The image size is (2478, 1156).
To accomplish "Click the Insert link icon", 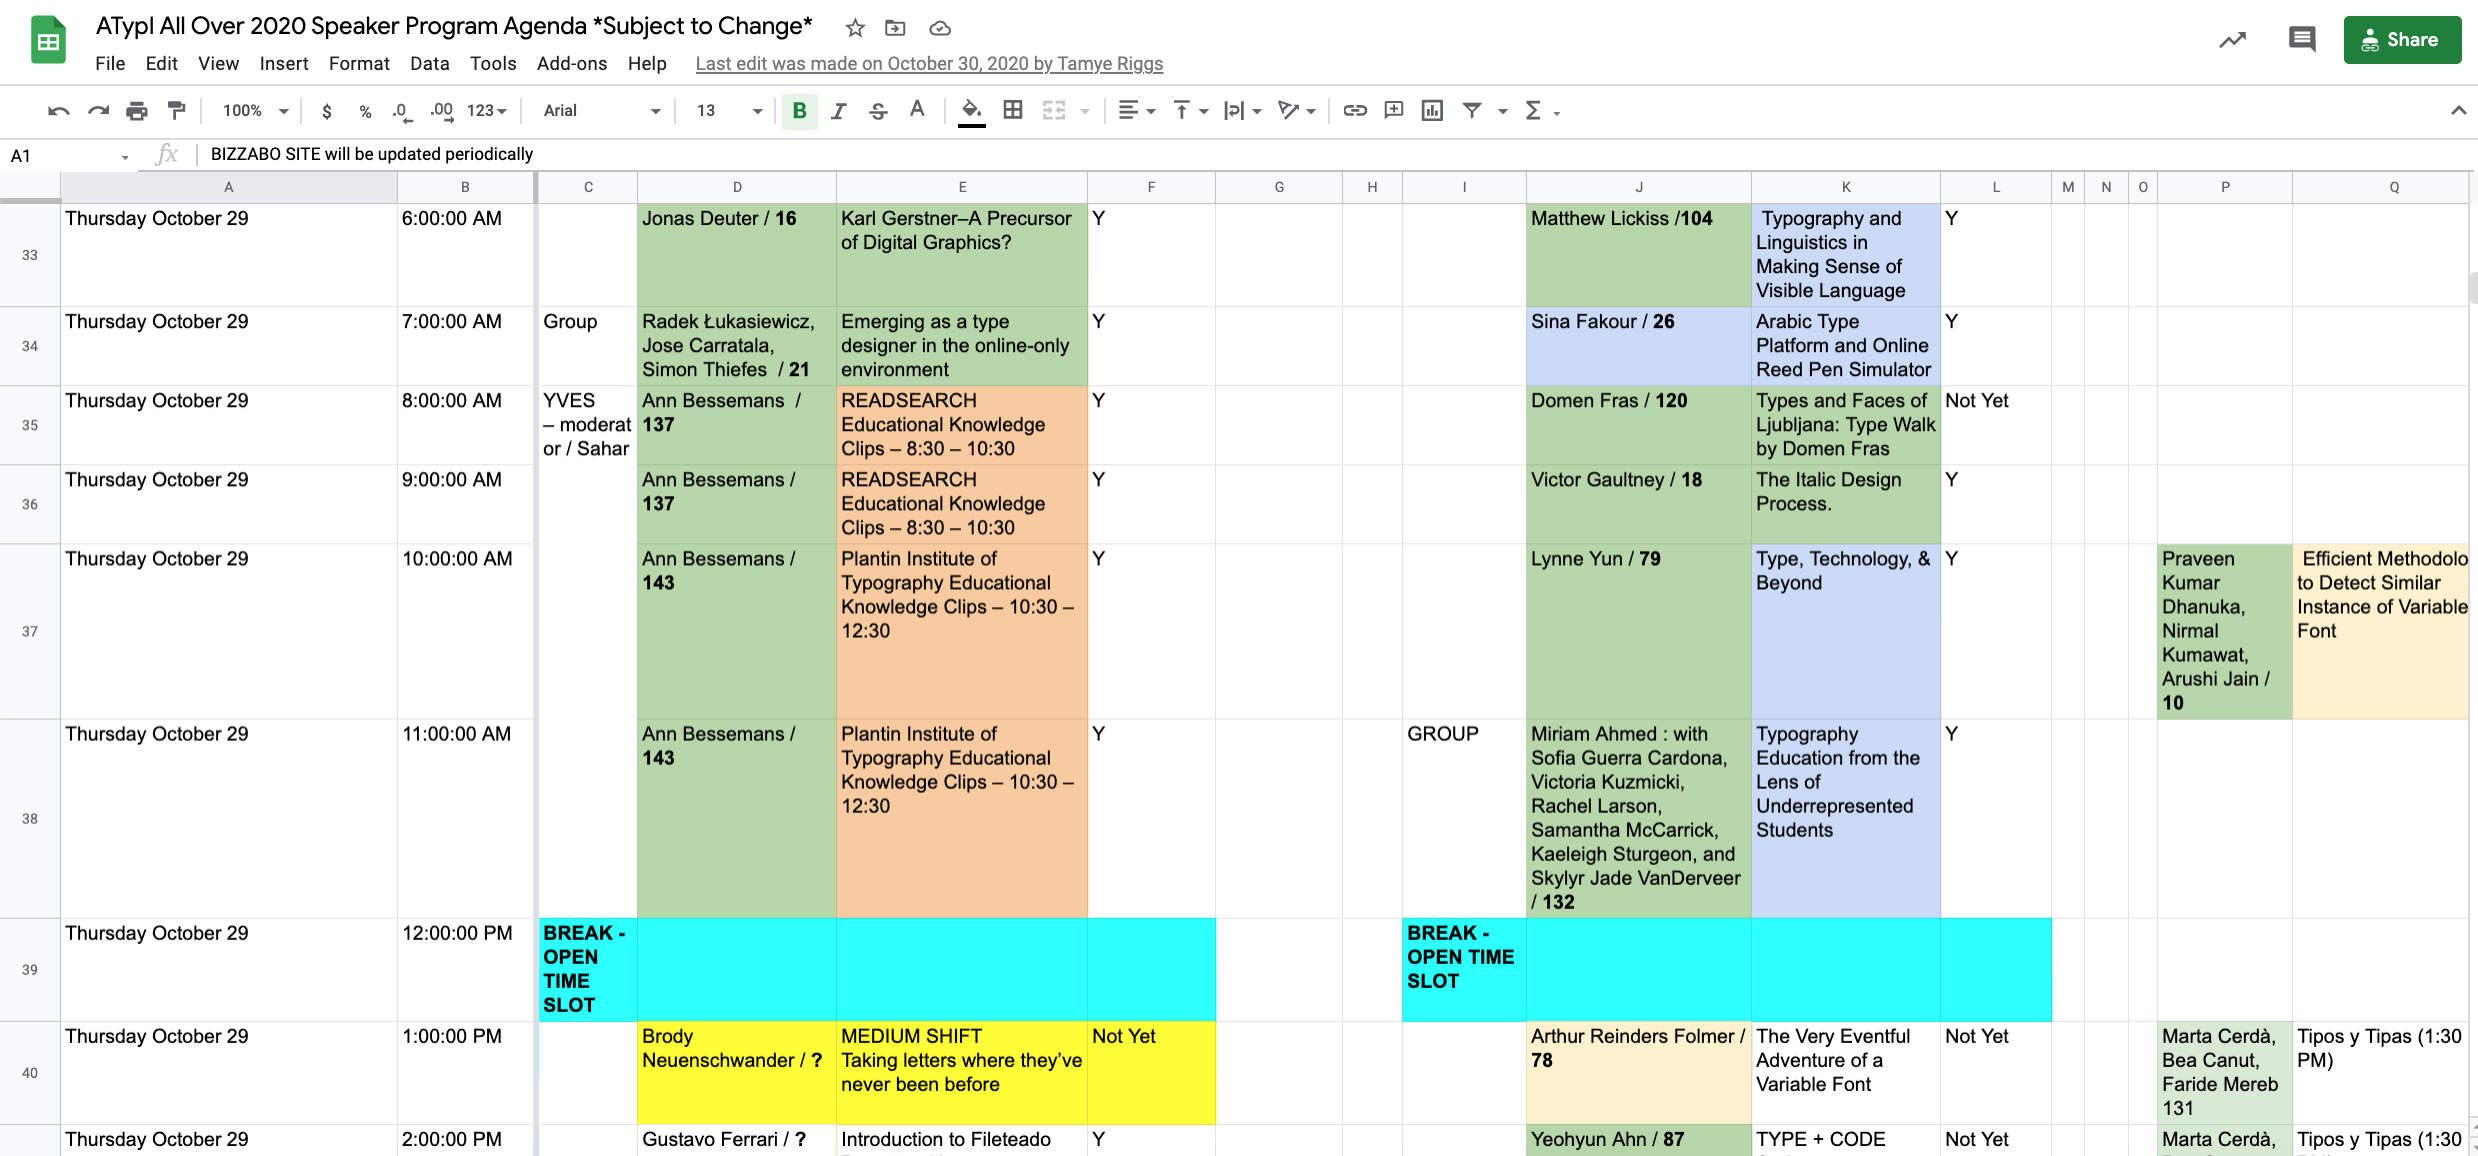I will (x=1355, y=111).
